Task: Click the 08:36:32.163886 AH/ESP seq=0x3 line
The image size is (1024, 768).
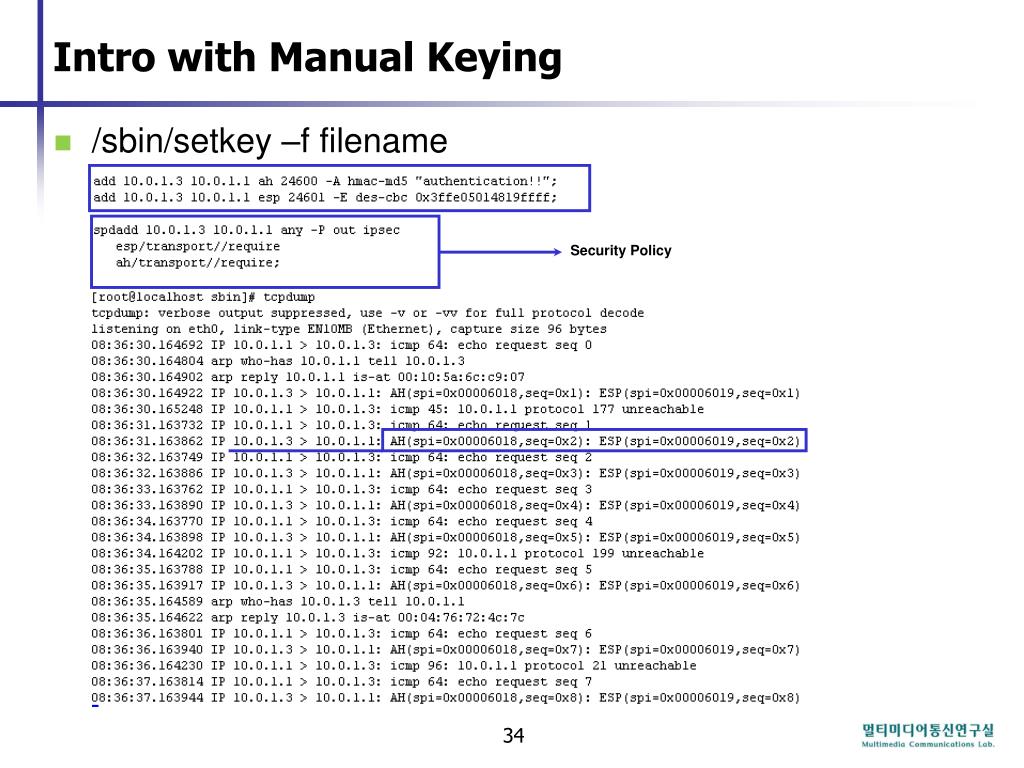Action: 445,473
